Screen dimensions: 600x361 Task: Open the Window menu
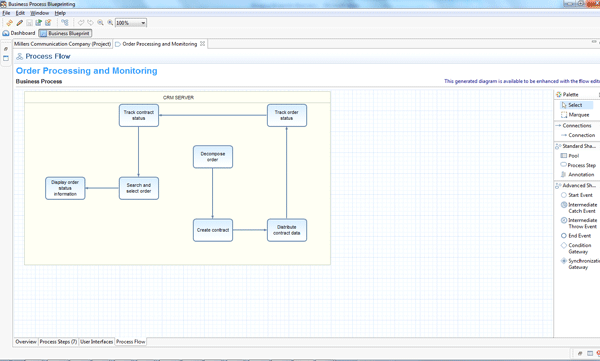[39, 13]
